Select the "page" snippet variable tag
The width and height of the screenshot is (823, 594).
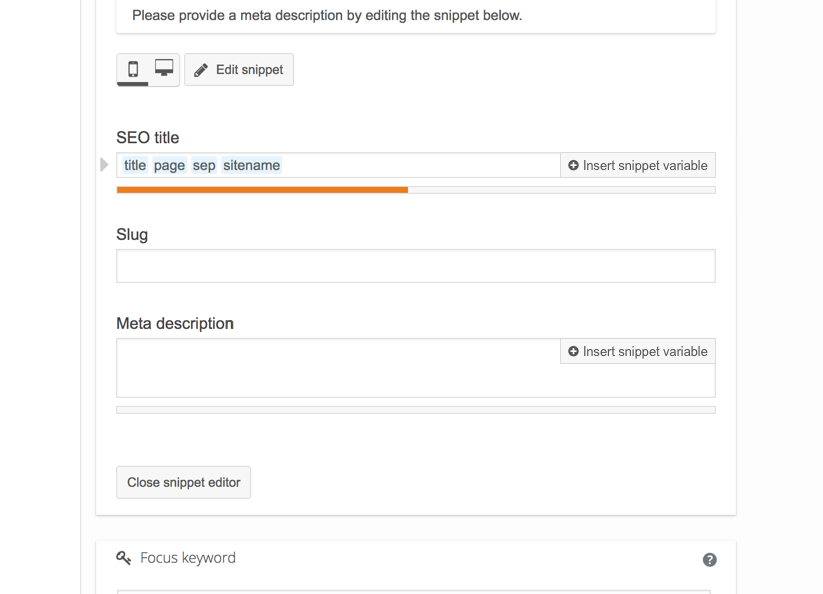pyautogui.click(x=168, y=164)
